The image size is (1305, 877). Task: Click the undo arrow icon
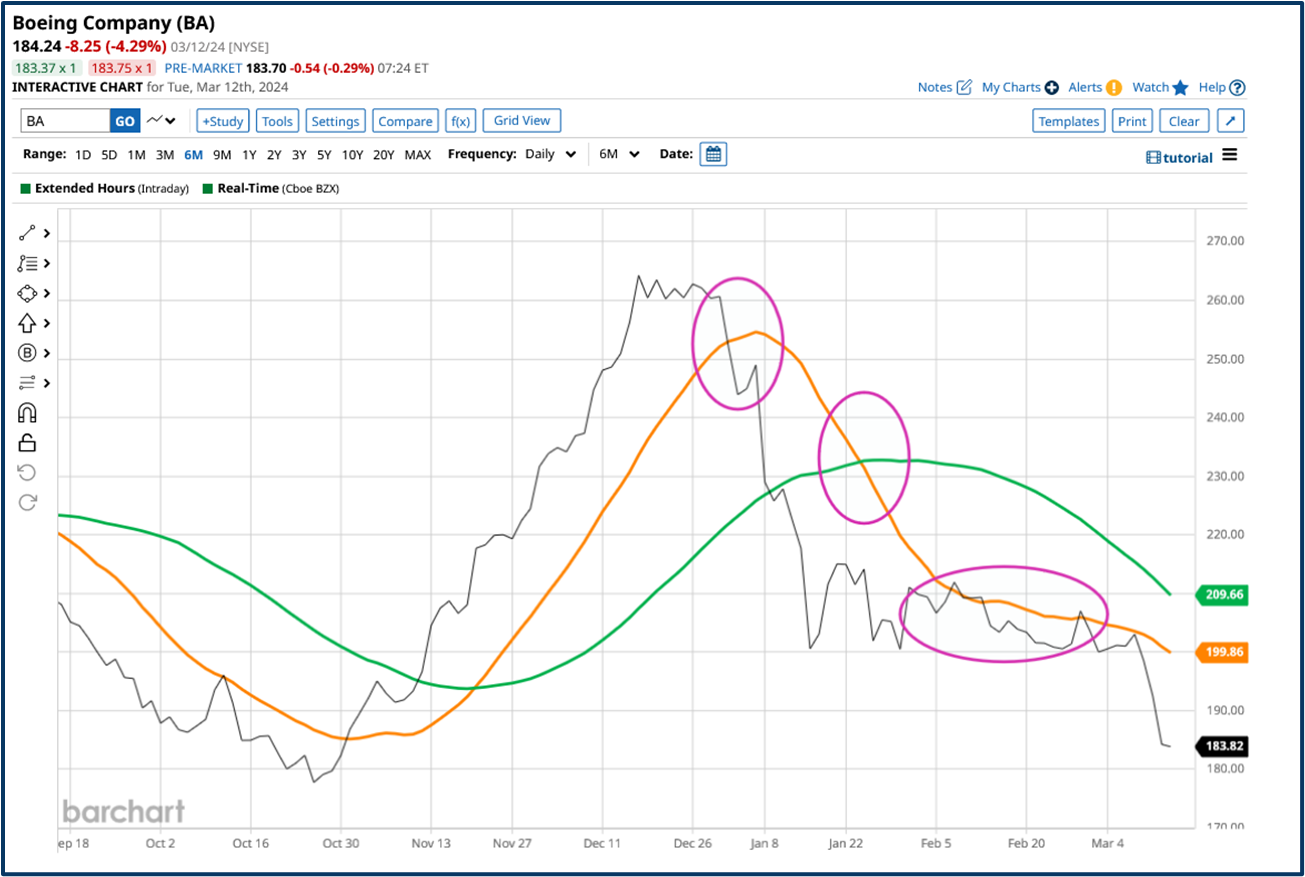pyautogui.click(x=27, y=471)
